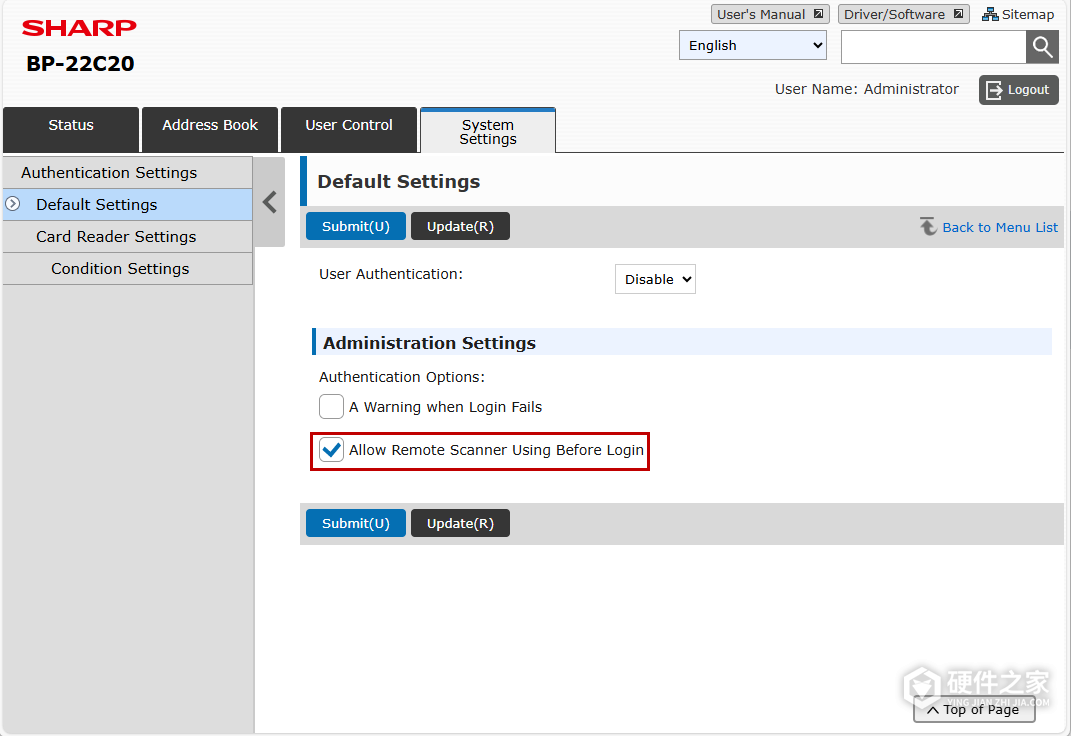This screenshot has height=736, width=1071.
Task: Focus the search input field
Action: pyautogui.click(x=934, y=47)
